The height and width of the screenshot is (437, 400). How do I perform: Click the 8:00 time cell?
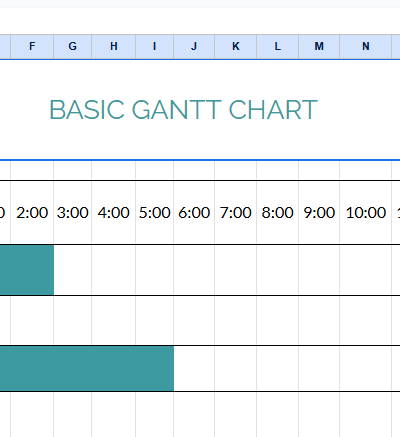pyautogui.click(x=278, y=213)
